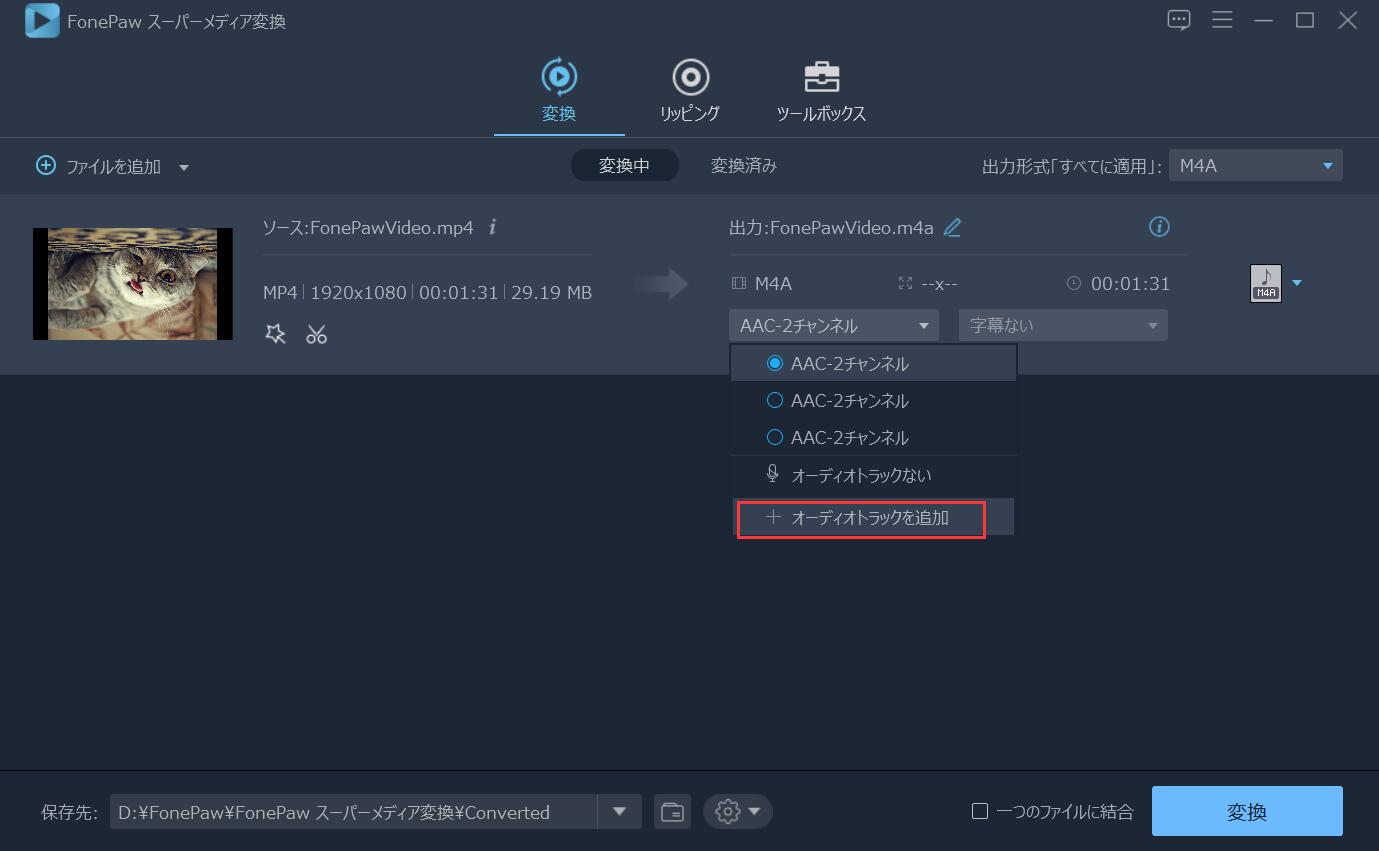1379x851 pixels.
Task: Click the FonePaw app logo
Action: click(x=42, y=21)
